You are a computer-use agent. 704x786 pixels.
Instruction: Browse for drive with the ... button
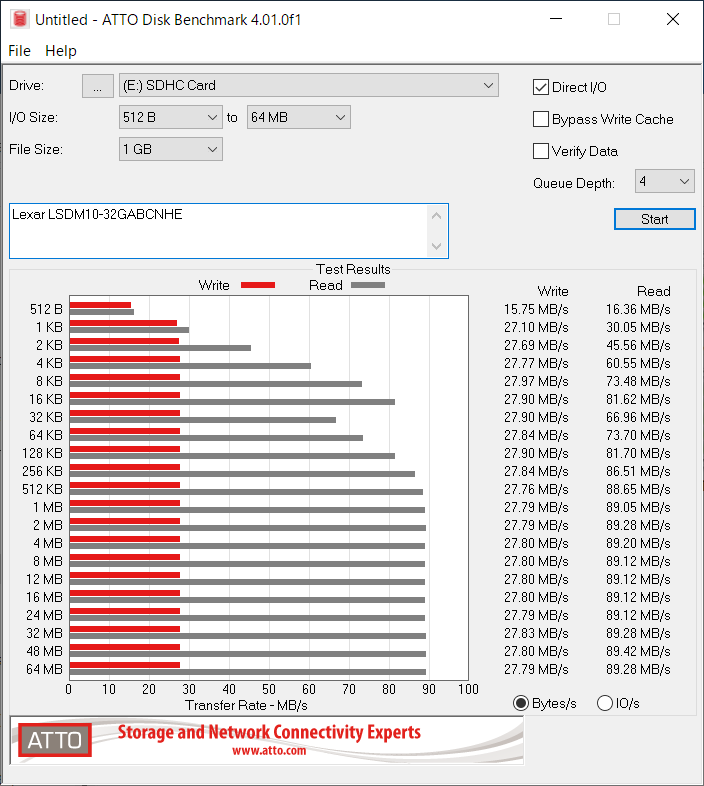pos(97,86)
